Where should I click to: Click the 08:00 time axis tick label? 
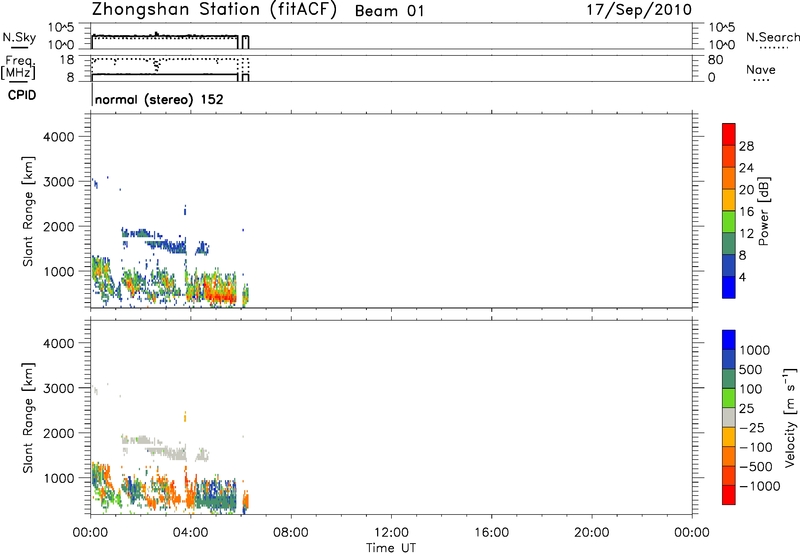pyautogui.click(x=291, y=533)
